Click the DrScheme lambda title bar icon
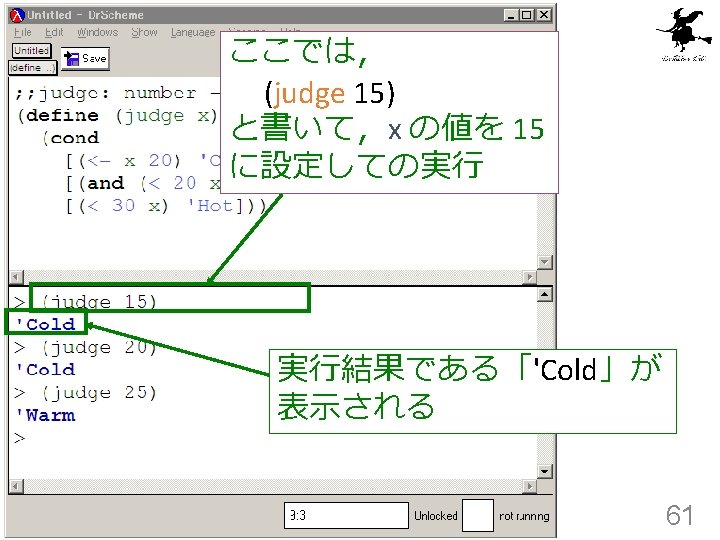This screenshot has height=540, width=720. click(17, 15)
